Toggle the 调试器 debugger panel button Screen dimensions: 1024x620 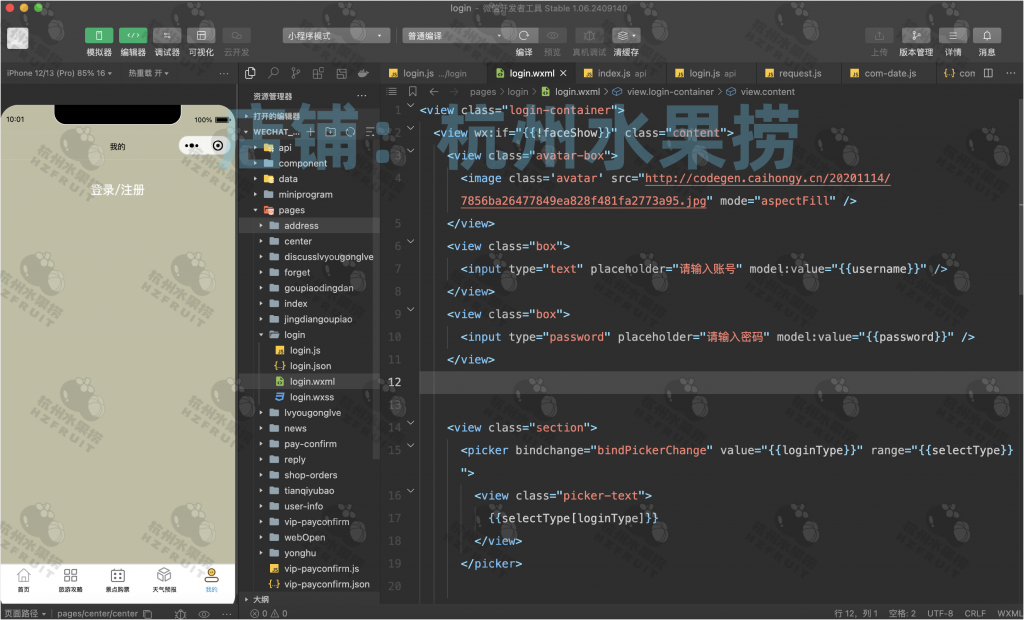167,36
